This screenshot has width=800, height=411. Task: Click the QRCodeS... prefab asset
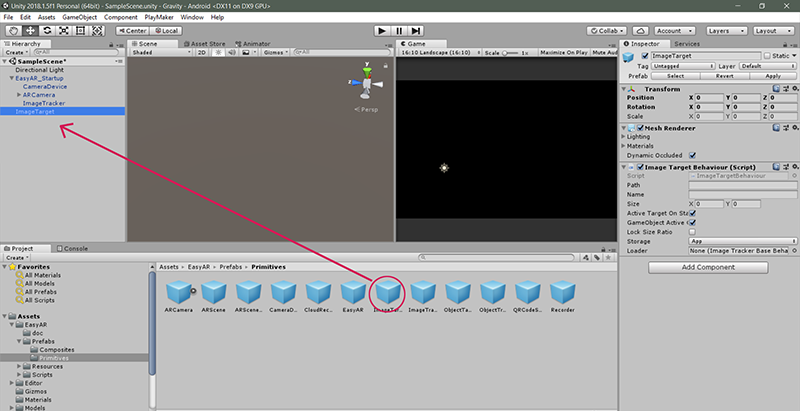[528, 296]
